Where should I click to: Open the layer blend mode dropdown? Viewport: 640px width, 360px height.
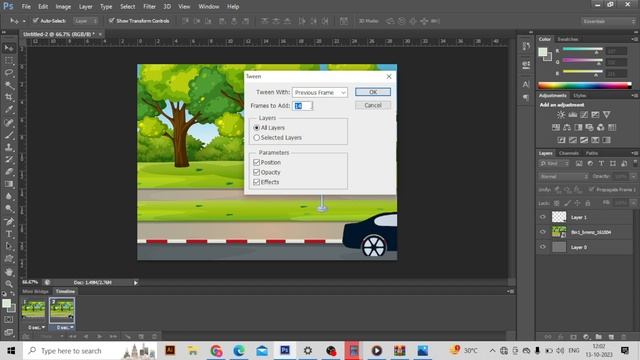point(564,176)
